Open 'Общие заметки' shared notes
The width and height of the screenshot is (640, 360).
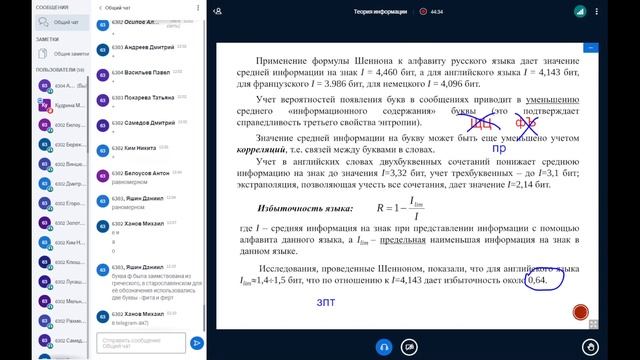[x=62, y=53]
